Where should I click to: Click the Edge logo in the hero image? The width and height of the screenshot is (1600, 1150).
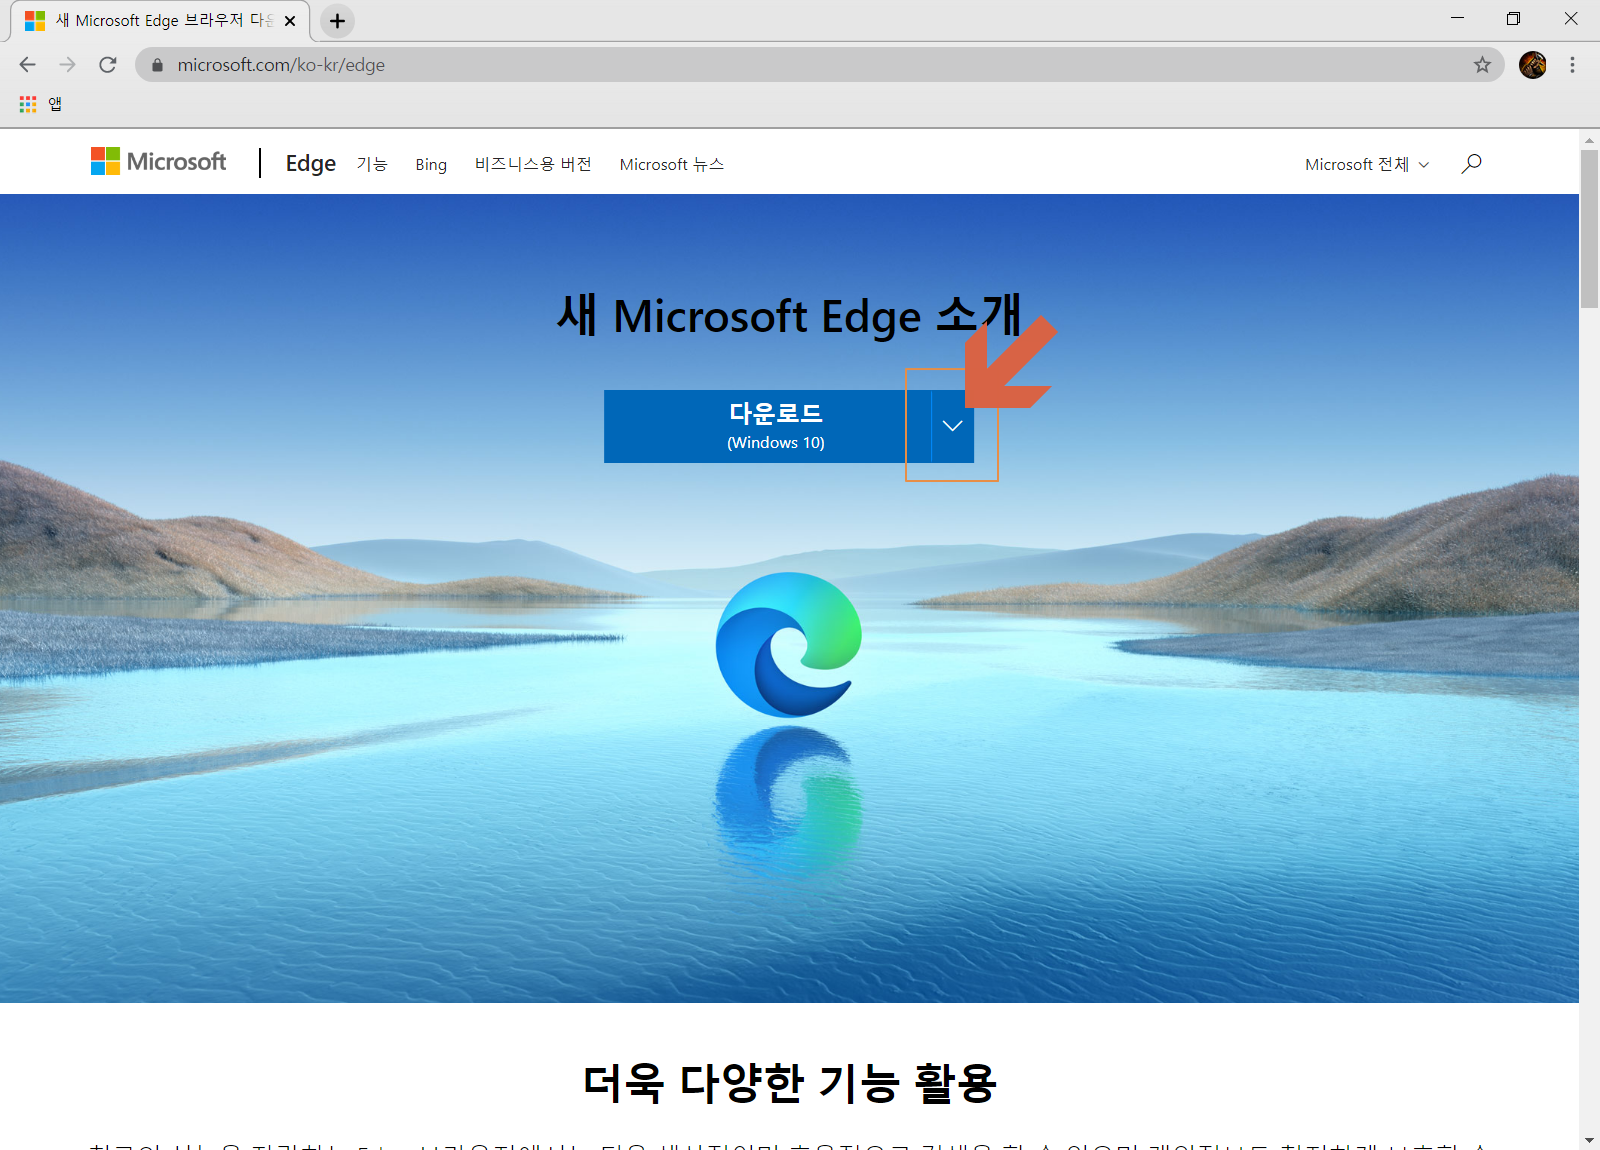click(789, 644)
